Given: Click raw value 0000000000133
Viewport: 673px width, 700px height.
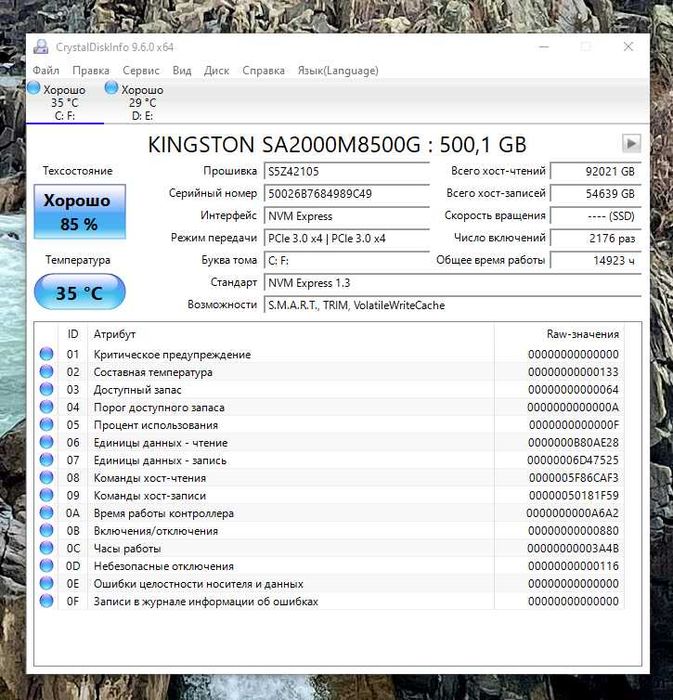Looking at the screenshot, I should [x=573, y=372].
